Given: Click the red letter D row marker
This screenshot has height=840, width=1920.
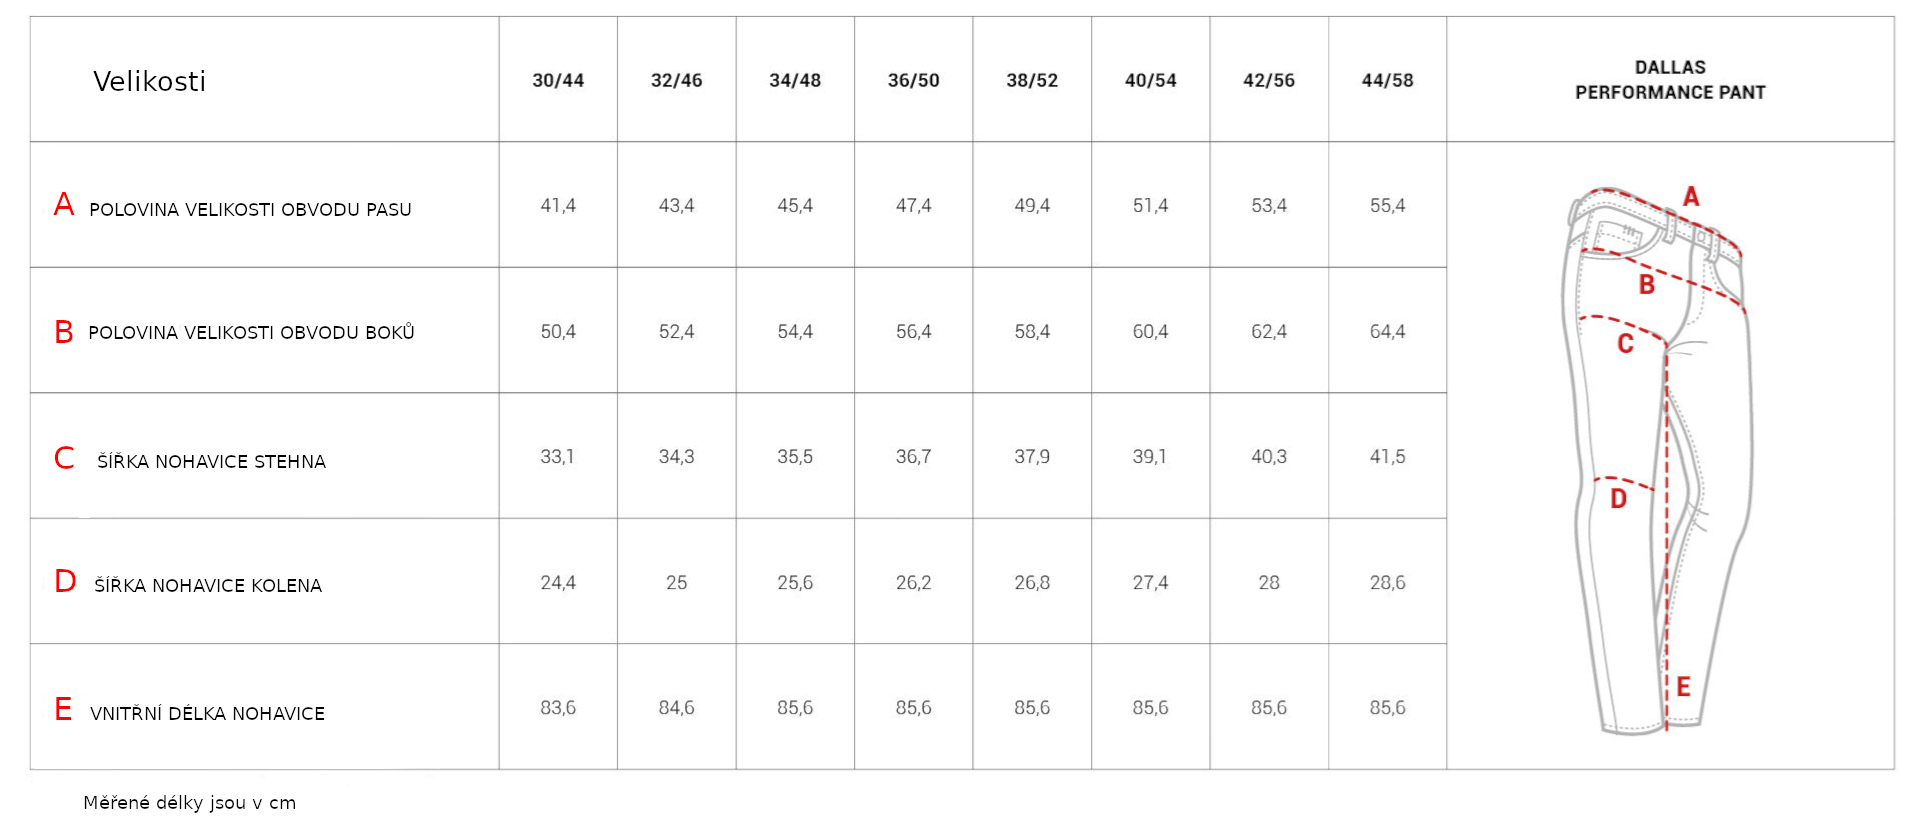Looking at the screenshot, I should click(x=65, y=581).
